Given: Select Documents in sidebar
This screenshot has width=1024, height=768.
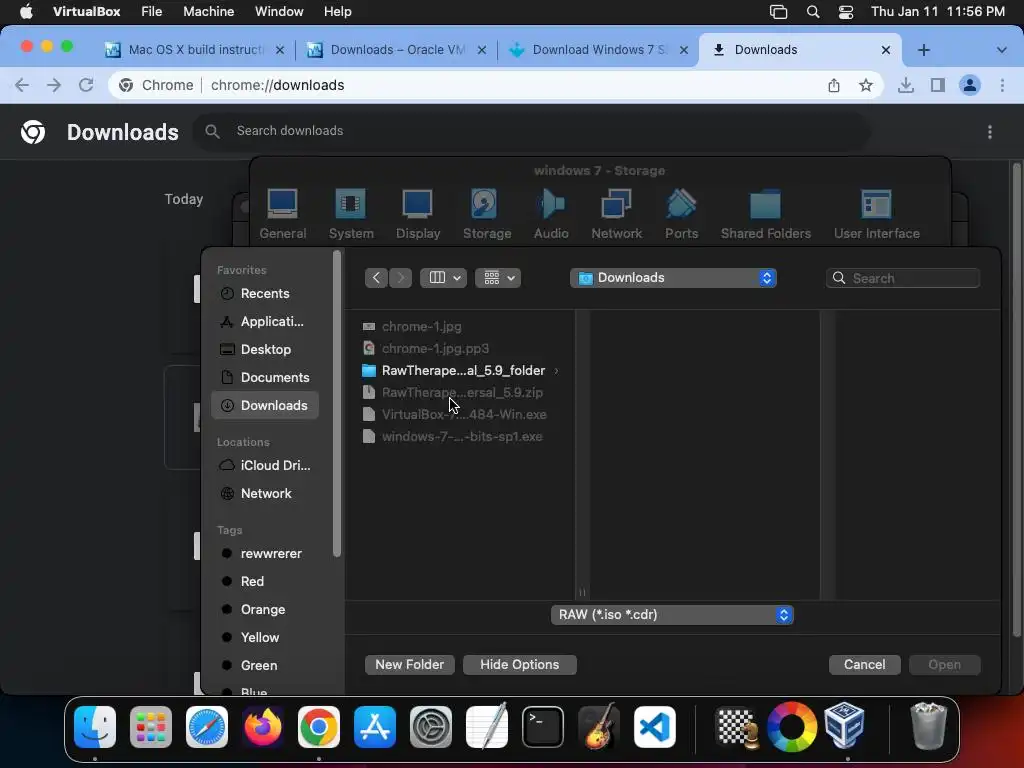Looking at the screenshot, I should point(265,378).
